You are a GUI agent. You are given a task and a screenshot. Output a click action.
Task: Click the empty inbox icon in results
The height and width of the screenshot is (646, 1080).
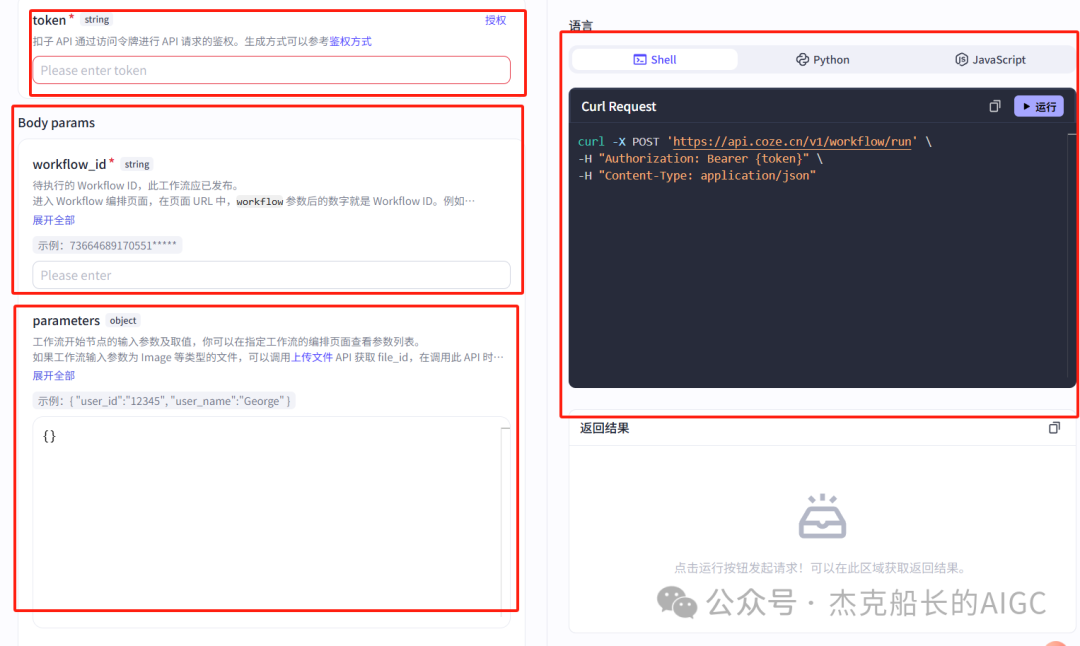[822, 516]
